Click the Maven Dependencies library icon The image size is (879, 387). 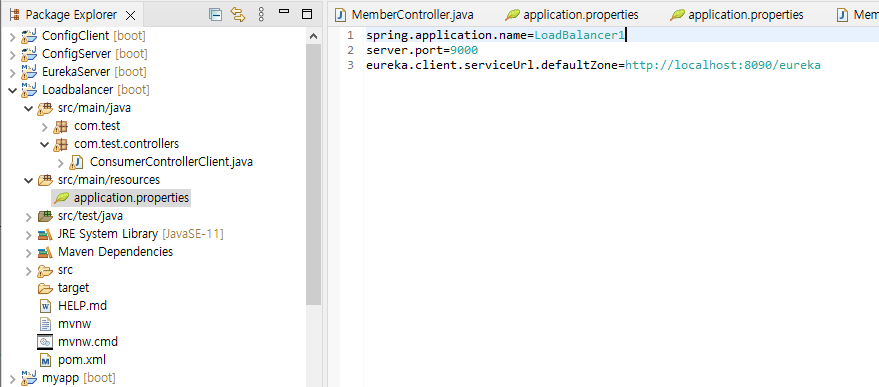pos(45,252)
